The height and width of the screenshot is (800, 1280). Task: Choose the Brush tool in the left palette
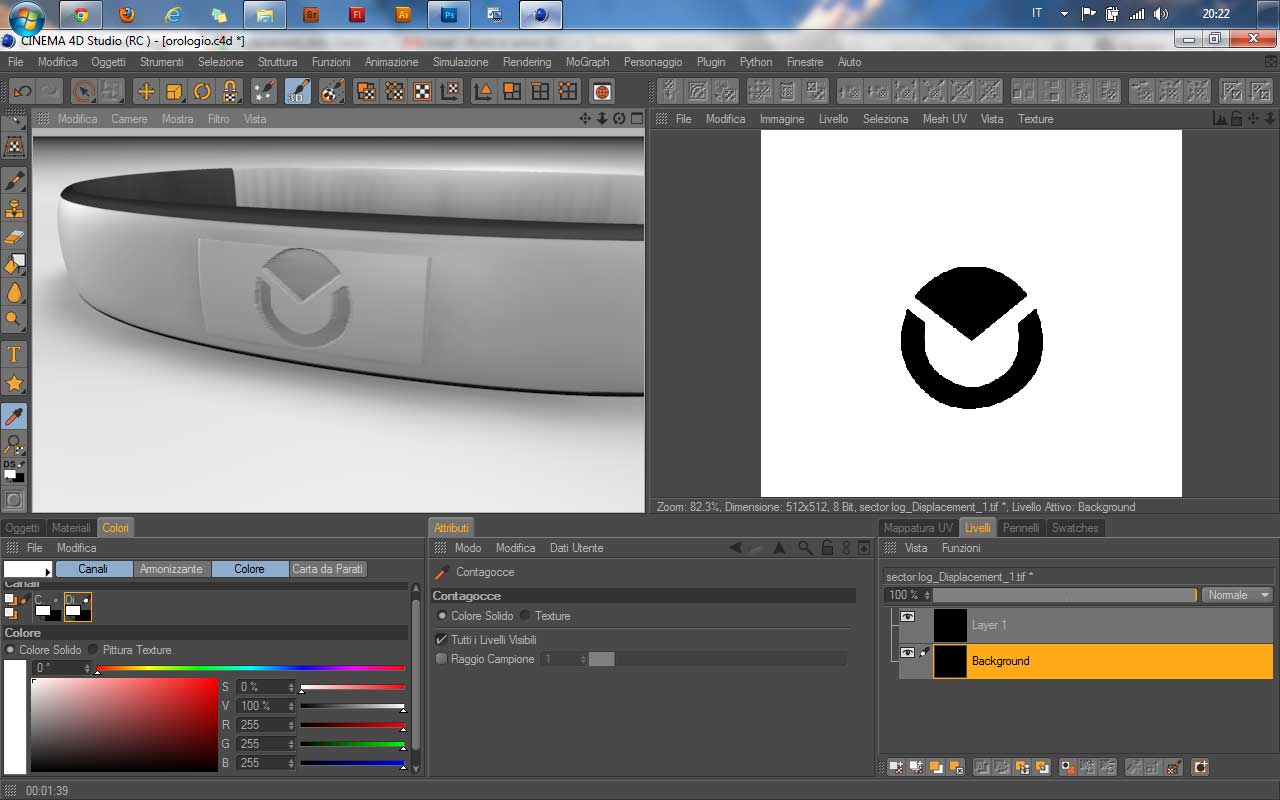click(x=14, y=181)
